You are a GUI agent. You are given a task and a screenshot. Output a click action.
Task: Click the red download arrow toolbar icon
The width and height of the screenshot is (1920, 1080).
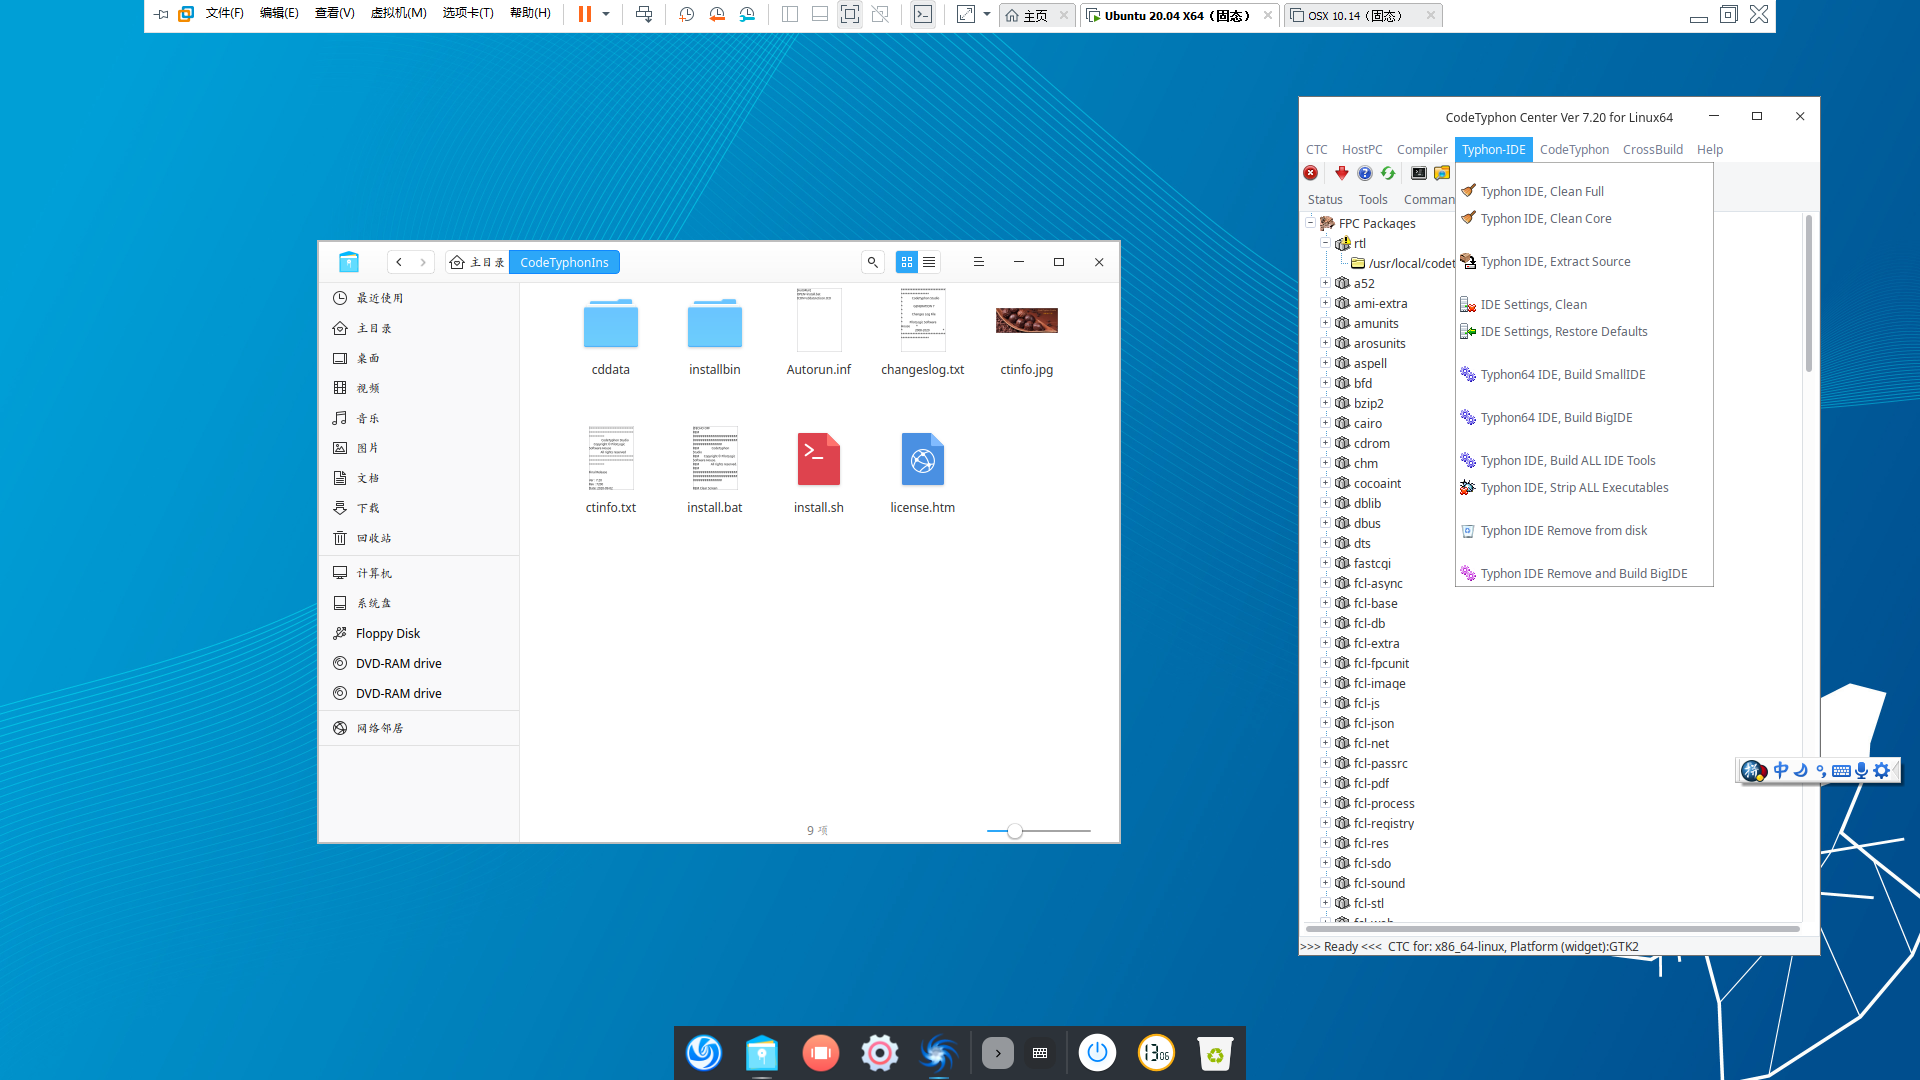(x=1342, y=173)
